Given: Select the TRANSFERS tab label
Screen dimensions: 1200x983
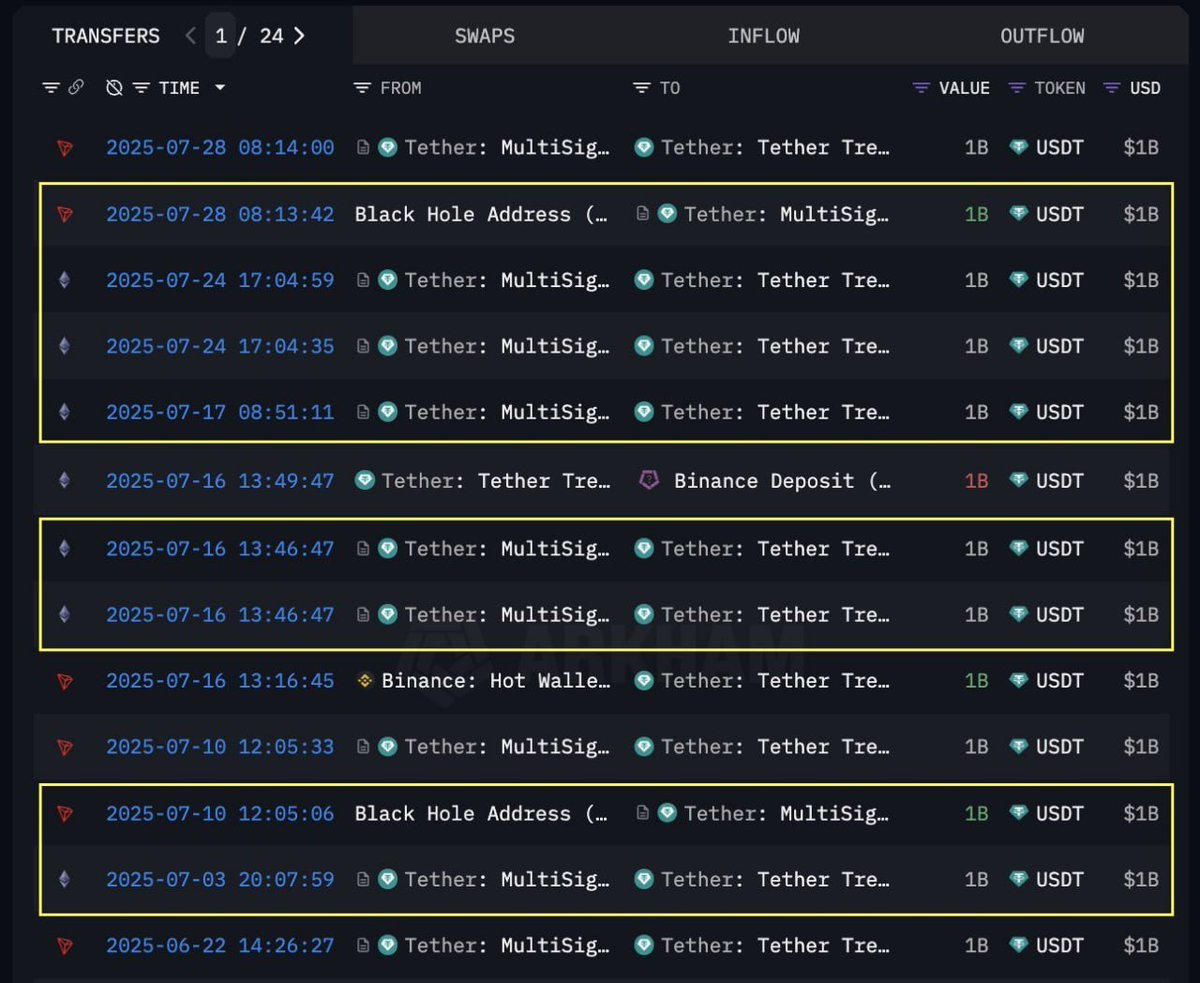Looking at the screenshot, I should (x=106, y=36).
